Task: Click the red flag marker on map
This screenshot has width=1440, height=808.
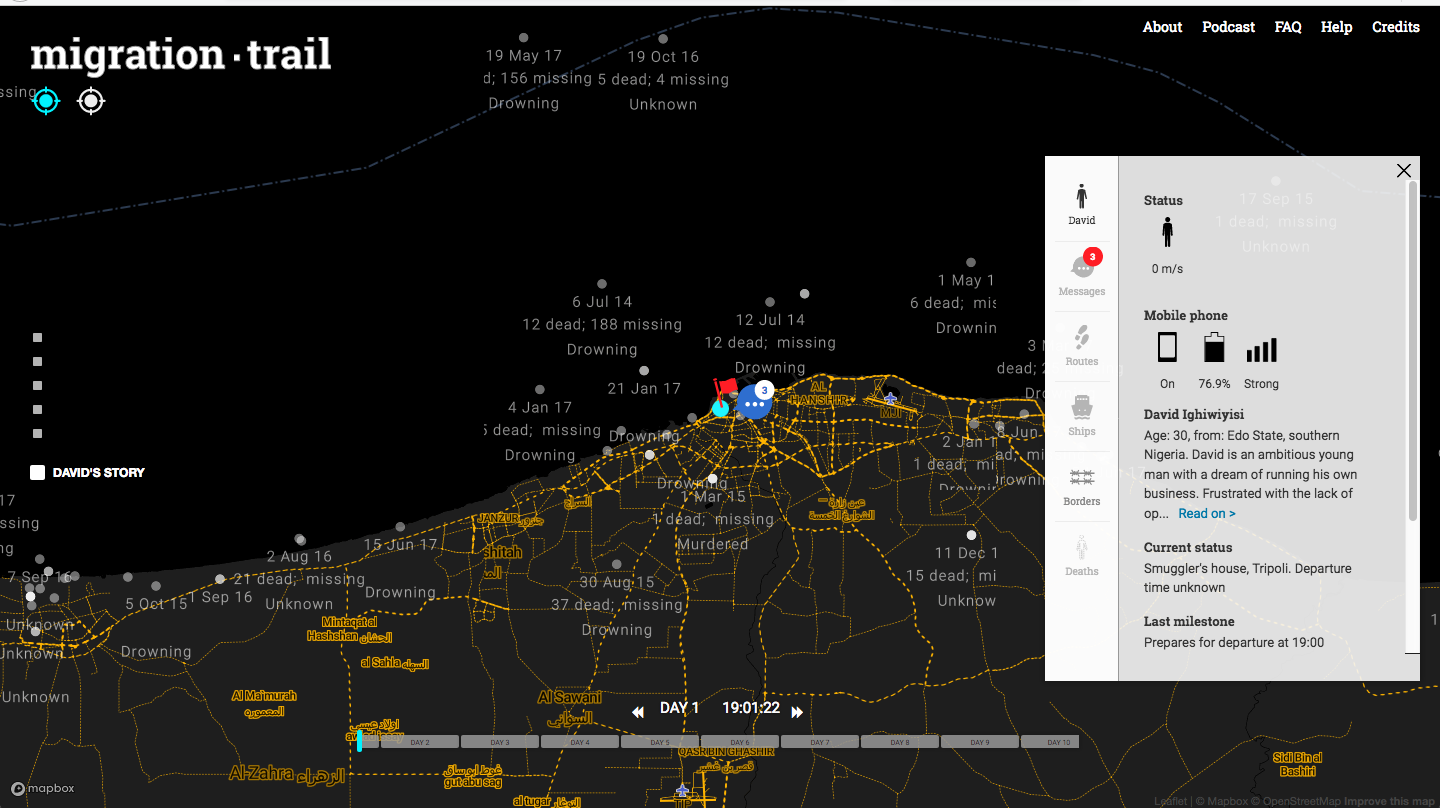Action: click(x=725, y=389)
